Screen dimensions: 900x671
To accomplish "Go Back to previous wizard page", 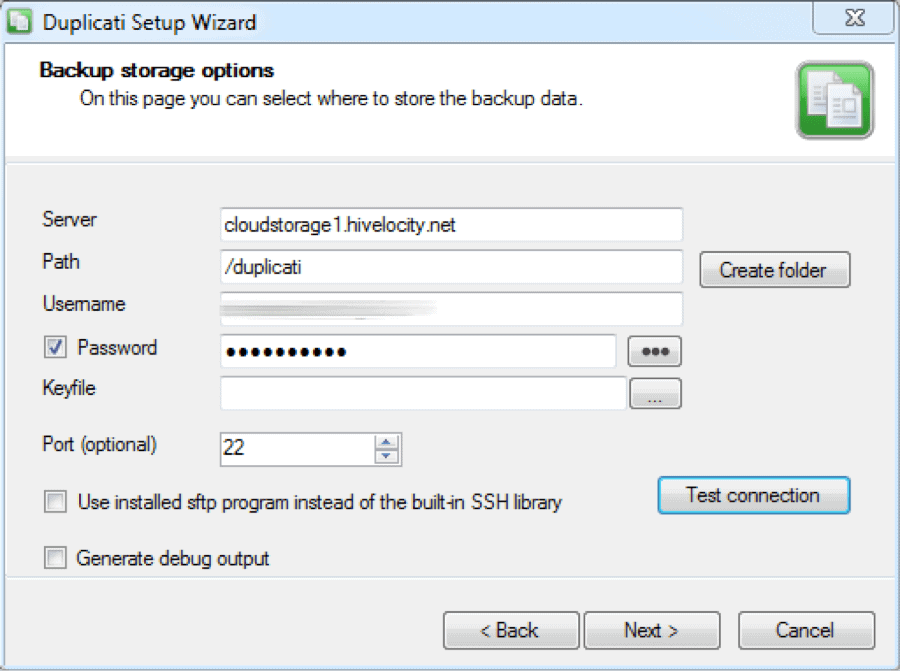I will (x=511, y=630).
